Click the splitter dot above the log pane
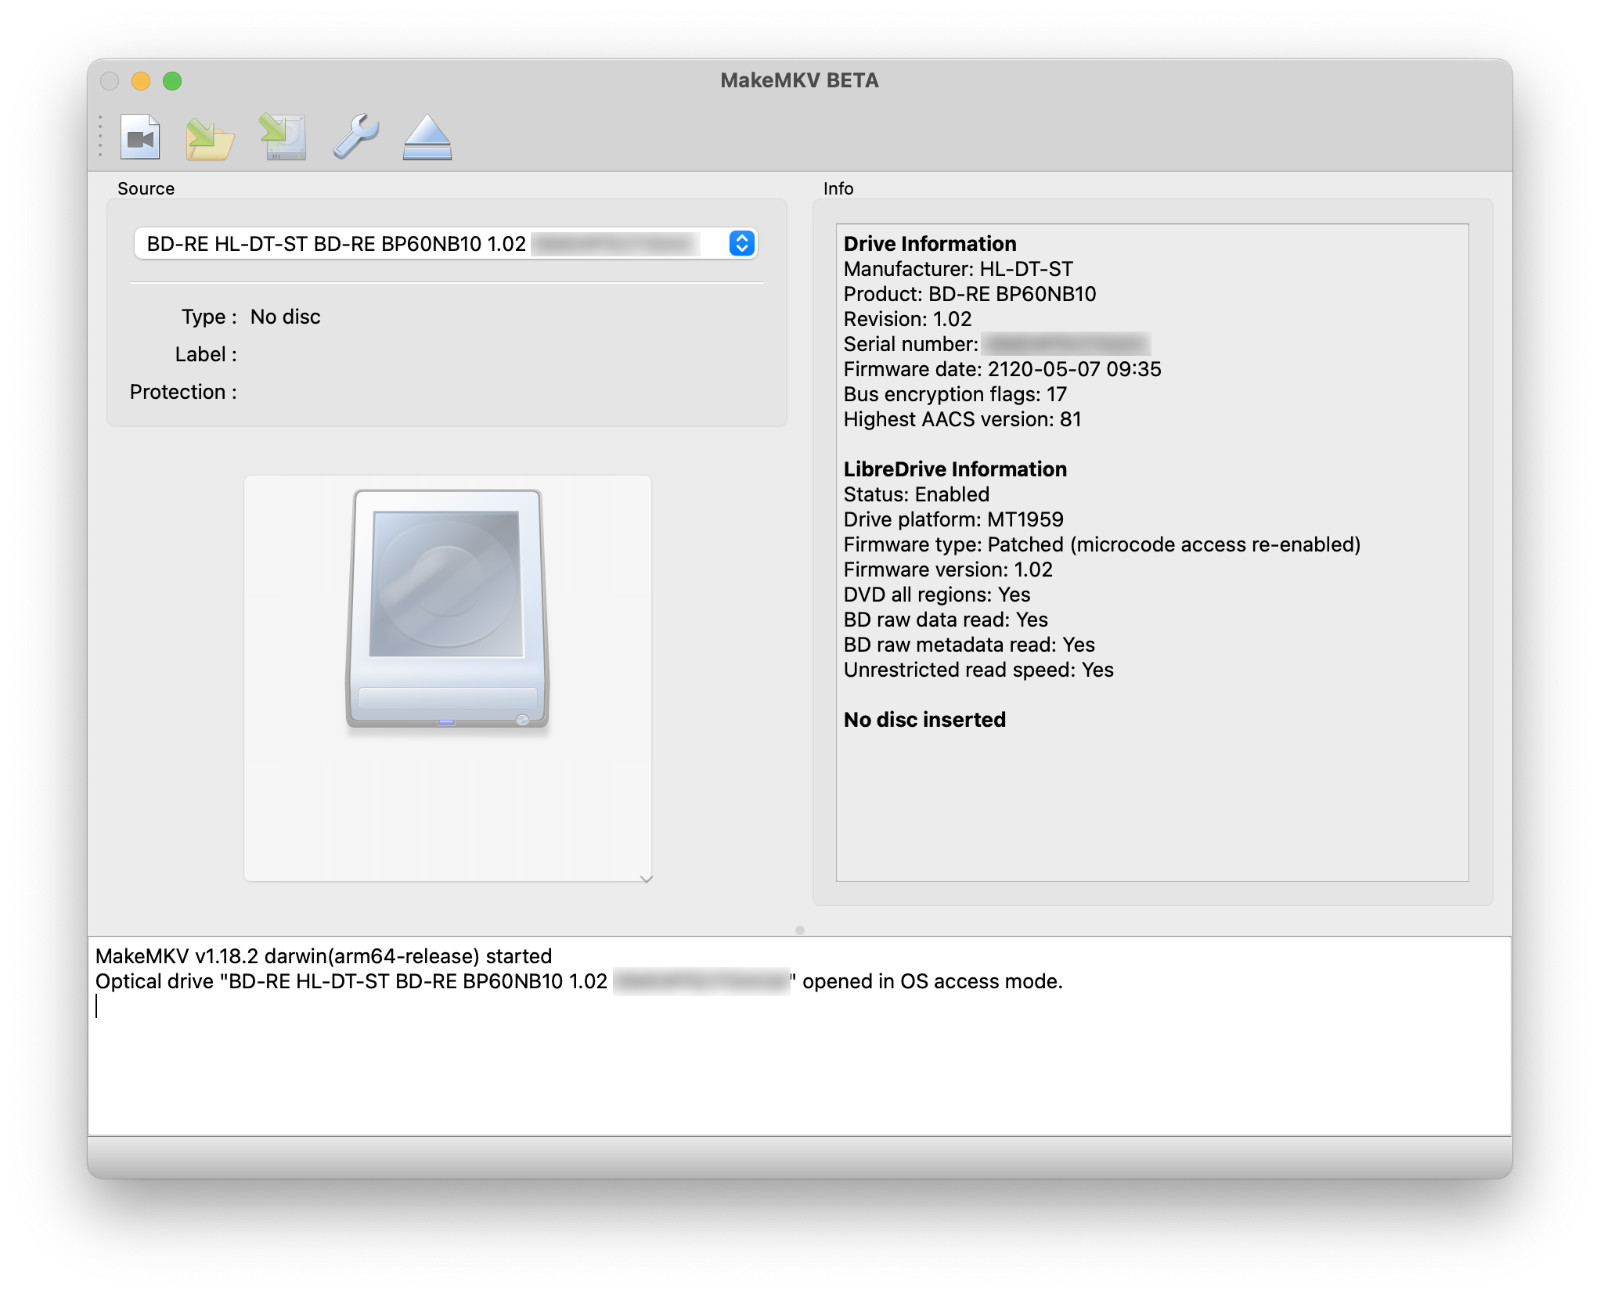Image resolution: width=1600 pixels, height=1294 pixels. coord(800,930)
